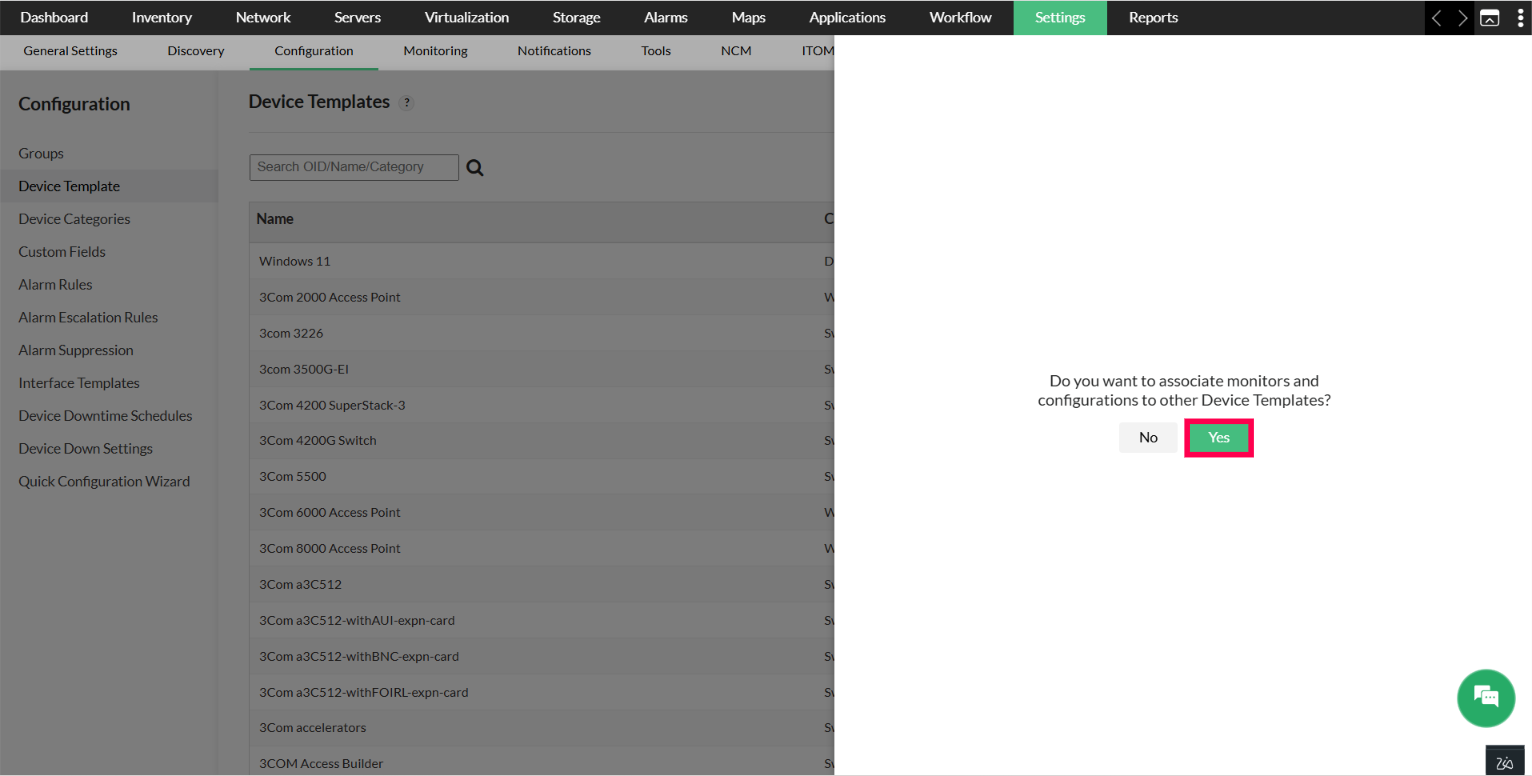Open the 3Com a3C512-withFOIRL-expn-card row
The width and height of the screenshot is (1532, 776).
pyautogui.click(x=542, y=692)
